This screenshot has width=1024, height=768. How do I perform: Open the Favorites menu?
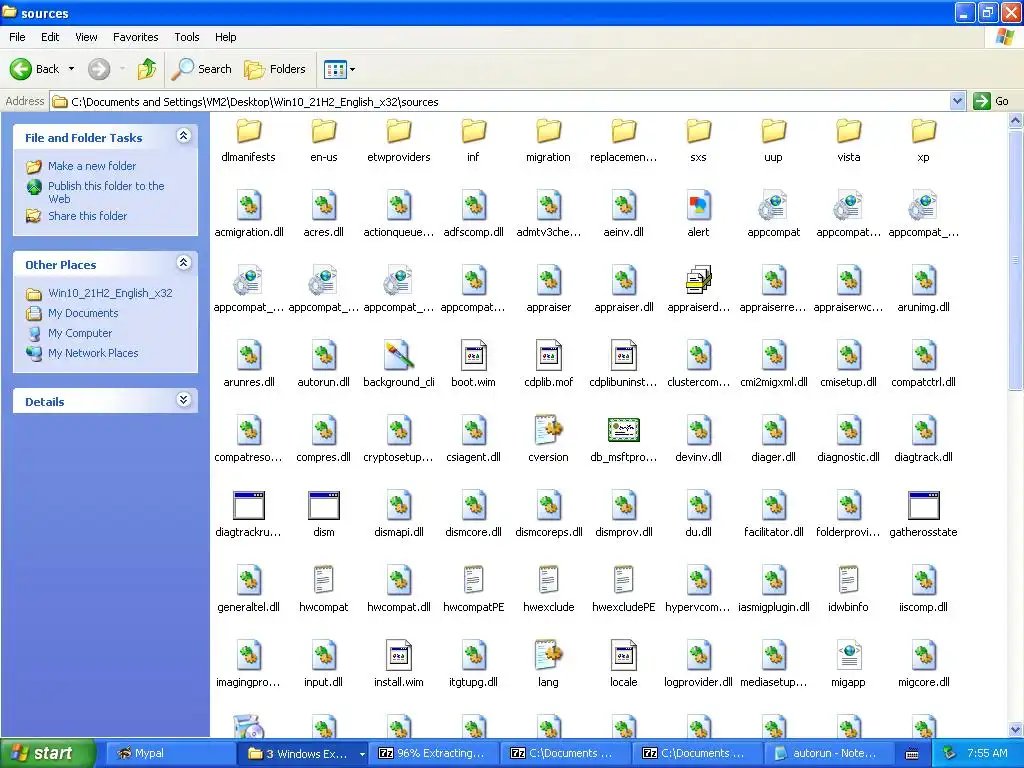pyautogui.click(x=135, y=37)
